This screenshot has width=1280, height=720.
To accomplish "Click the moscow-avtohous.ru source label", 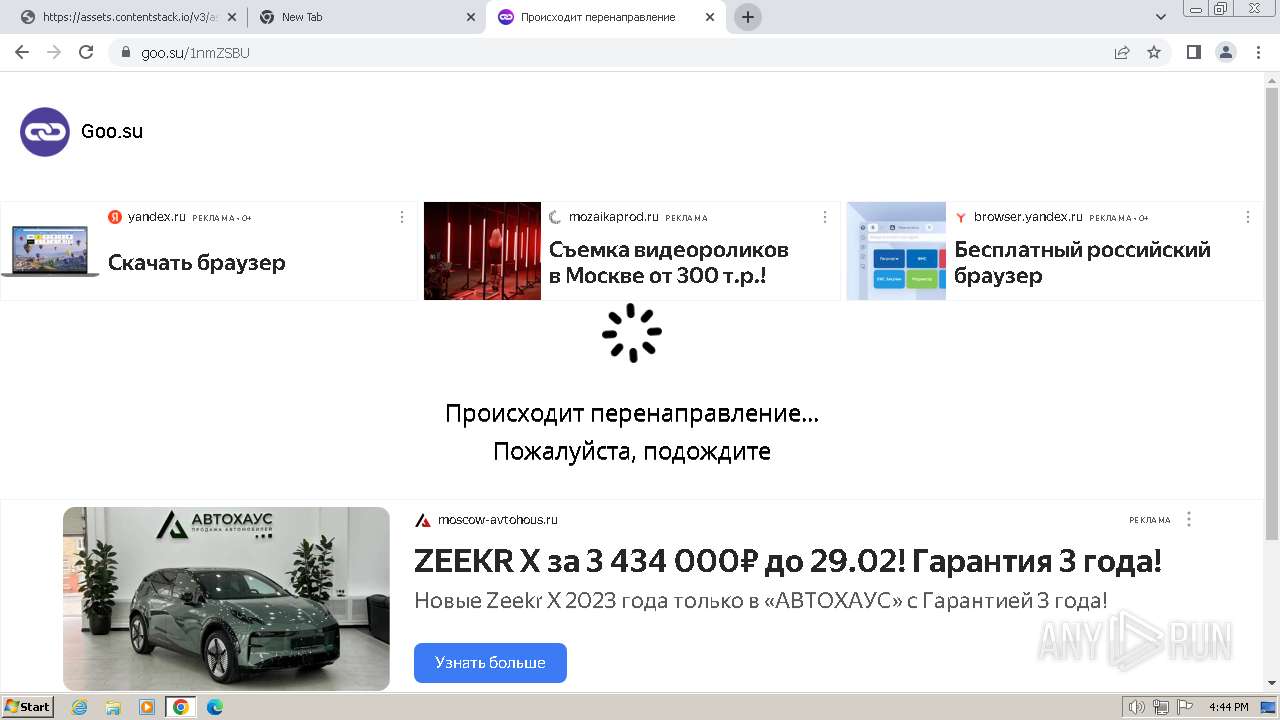I will [x=498, y=520].
